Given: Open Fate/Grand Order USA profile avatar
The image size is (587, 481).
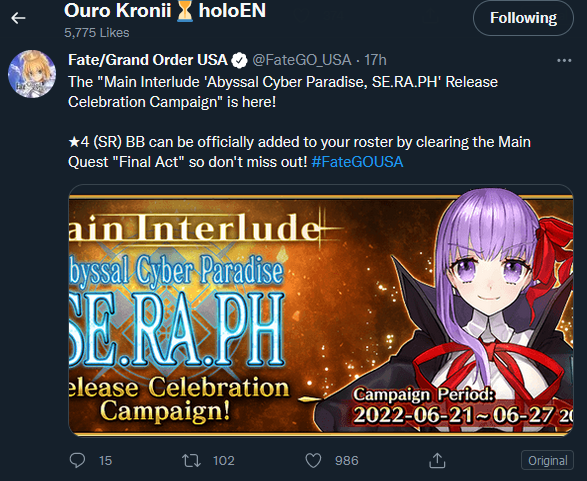Looking at the screenshot, I should (32, 74).
